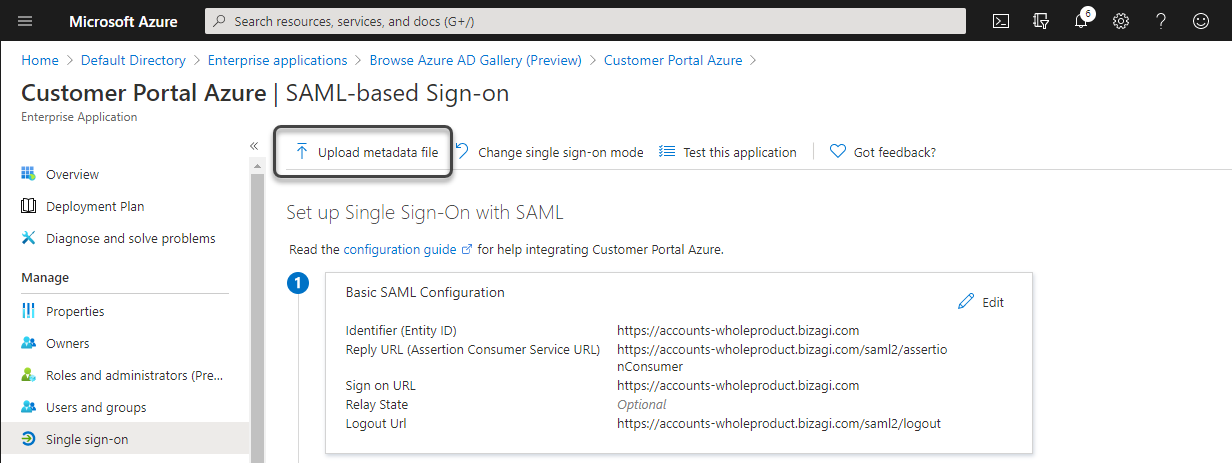This screenshot has width=1232, height=463.
Task: Open Cloud Shell from top bar
Action: [x=1000, y=21]
